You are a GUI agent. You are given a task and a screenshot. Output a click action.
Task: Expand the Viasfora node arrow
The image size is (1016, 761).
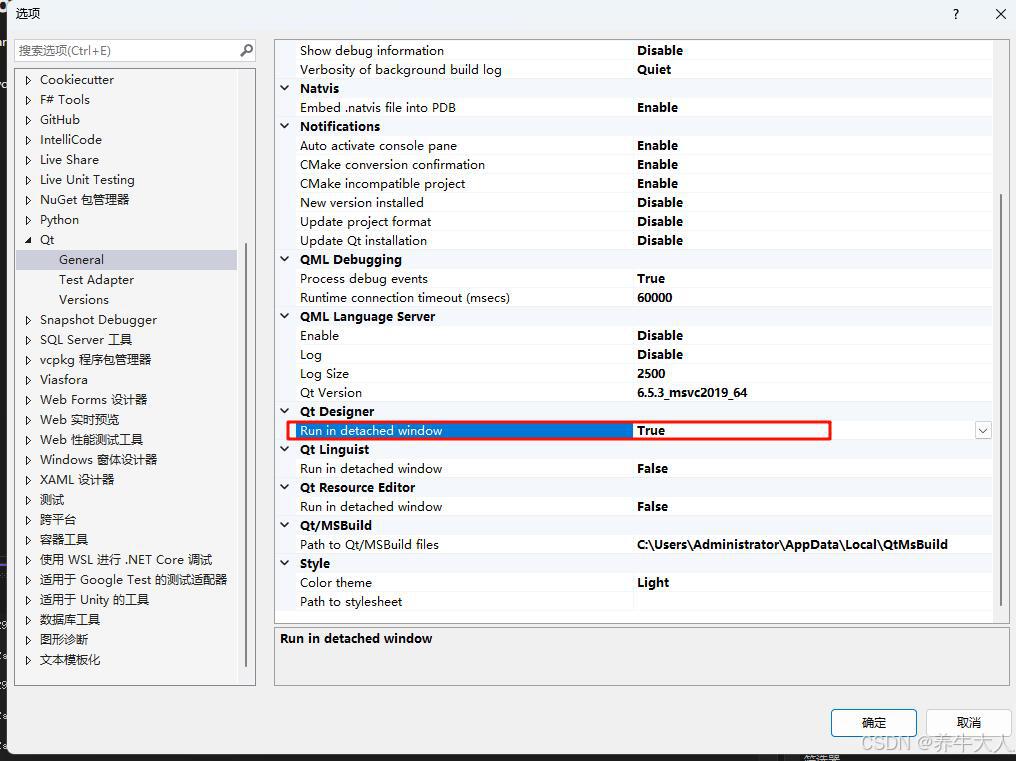point(28,380)
